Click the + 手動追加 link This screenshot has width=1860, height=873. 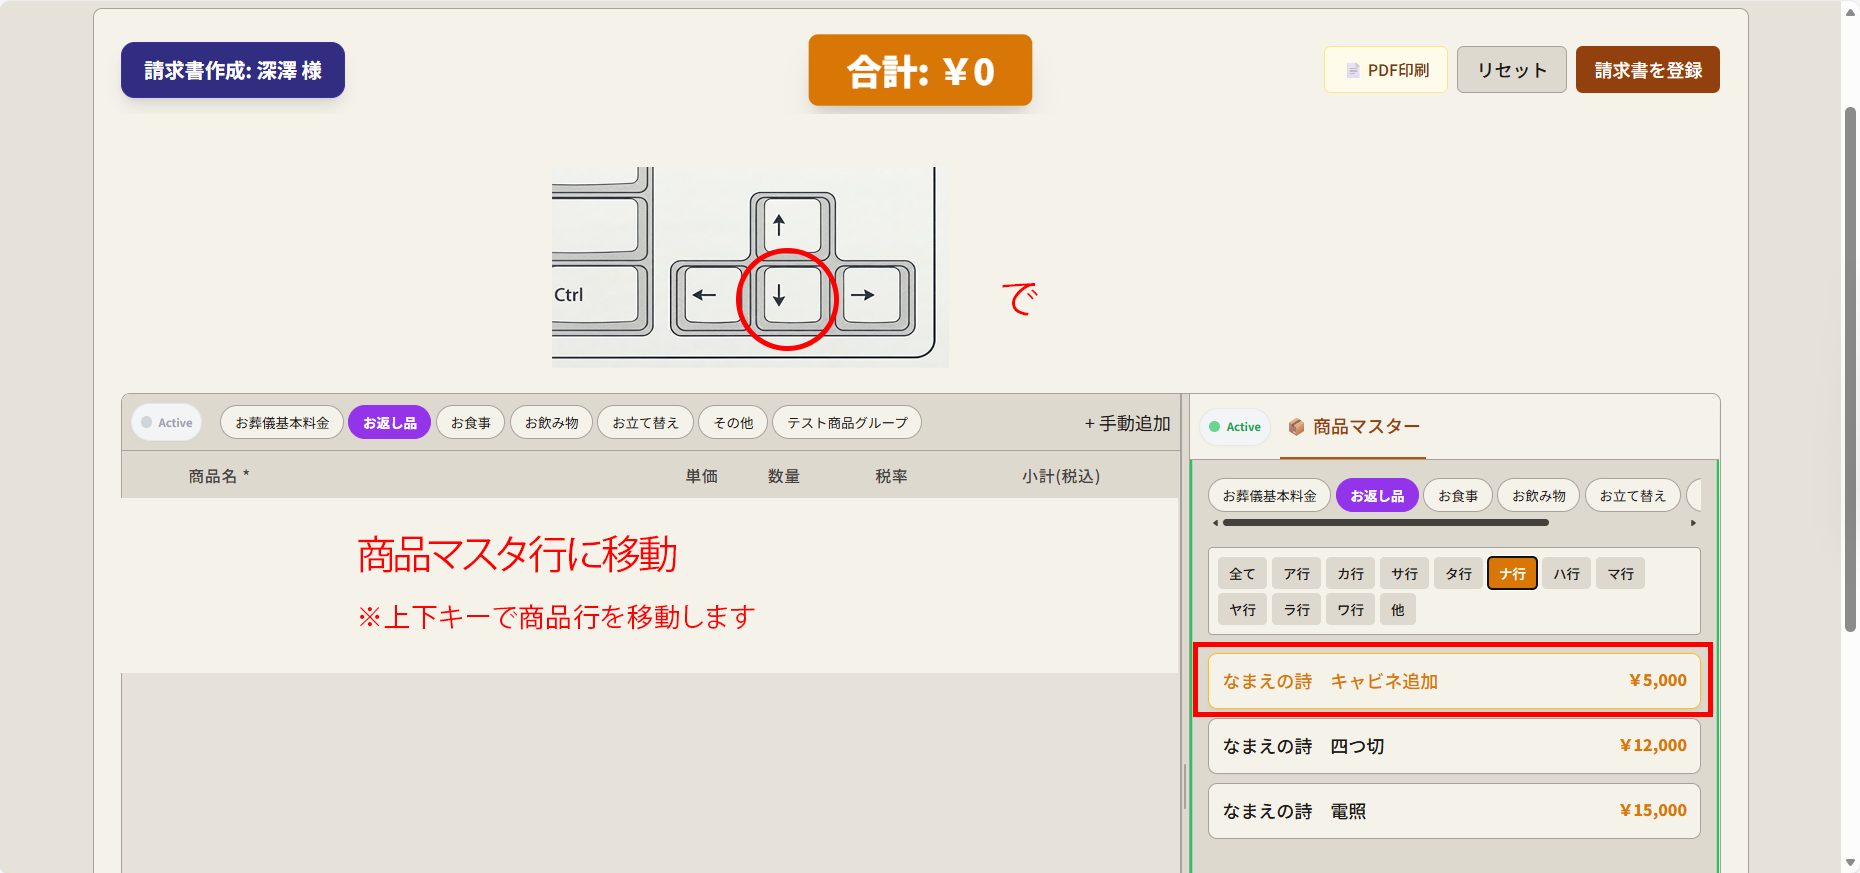pos(1127,423)
